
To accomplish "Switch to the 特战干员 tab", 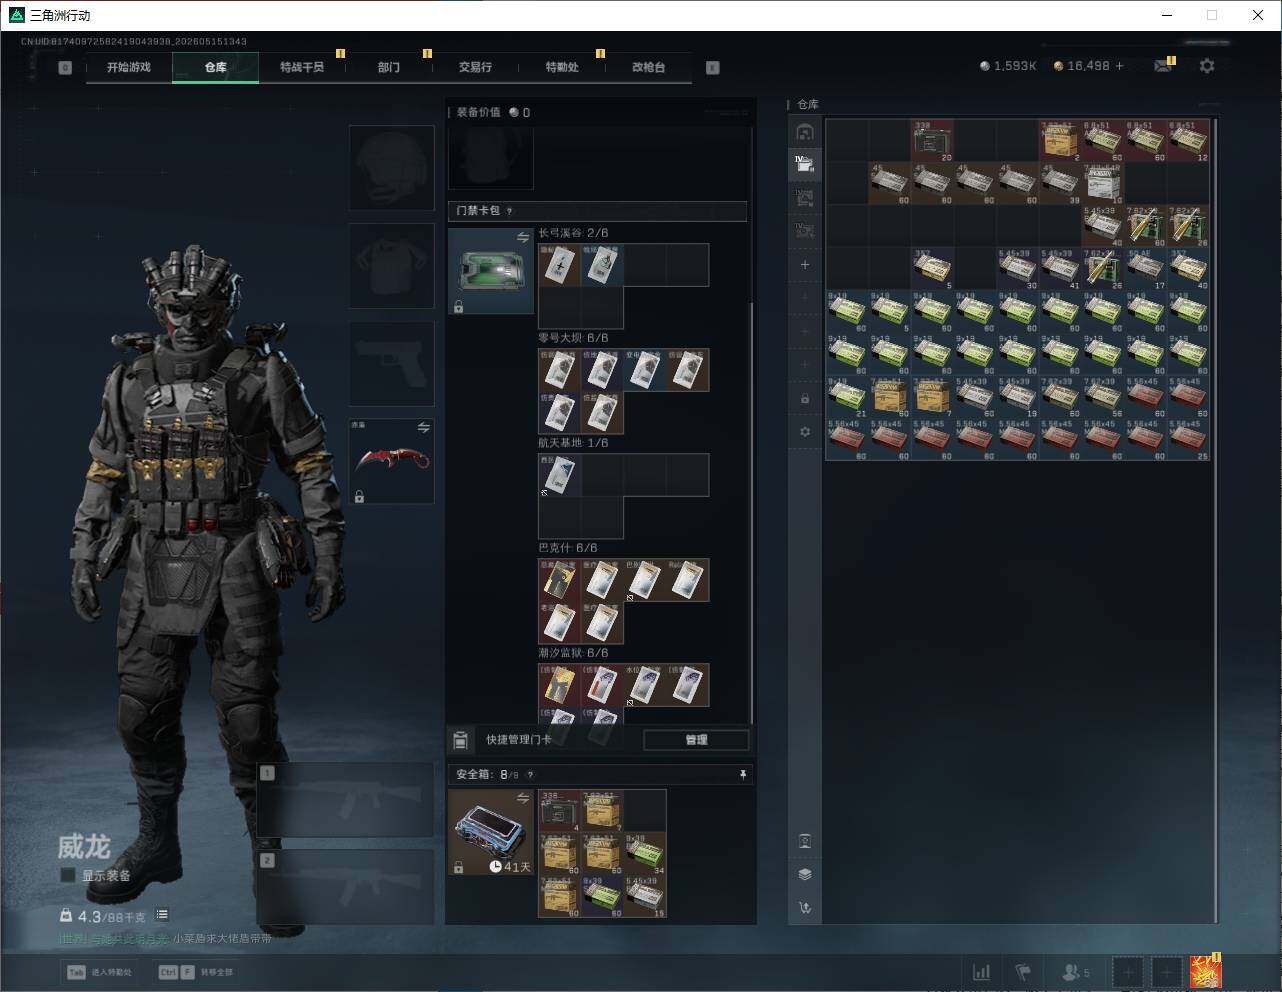I will click(x=302, y=67).
